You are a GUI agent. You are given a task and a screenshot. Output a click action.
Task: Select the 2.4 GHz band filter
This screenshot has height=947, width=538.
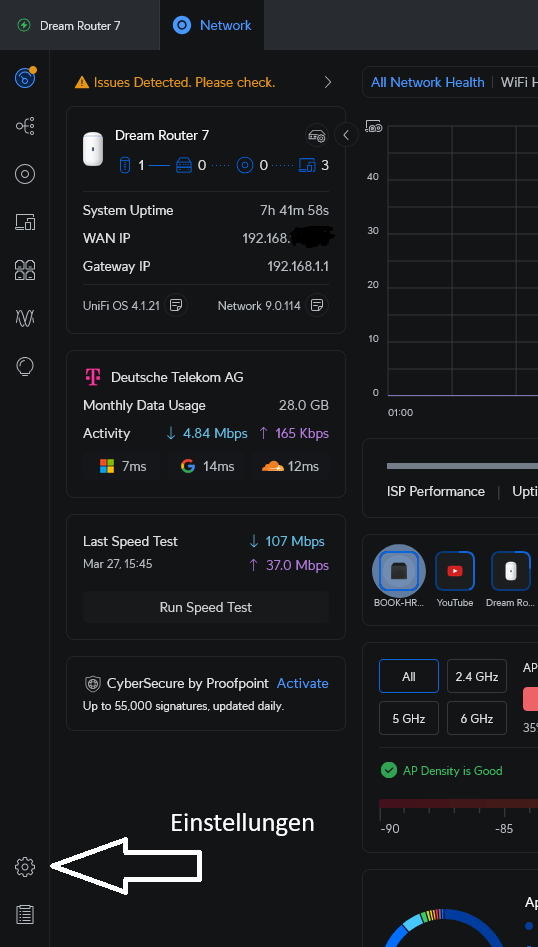coord(476,676)
